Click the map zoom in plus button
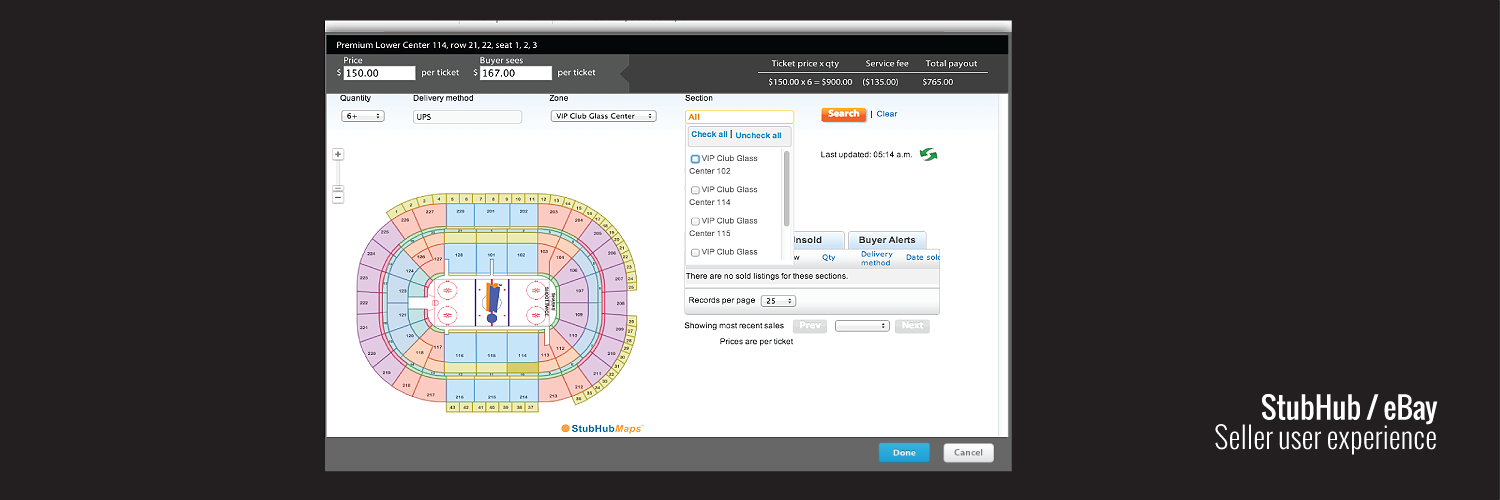Viewport: 1500px width, 500px height. pyautogui.click(x=338, y=154)
